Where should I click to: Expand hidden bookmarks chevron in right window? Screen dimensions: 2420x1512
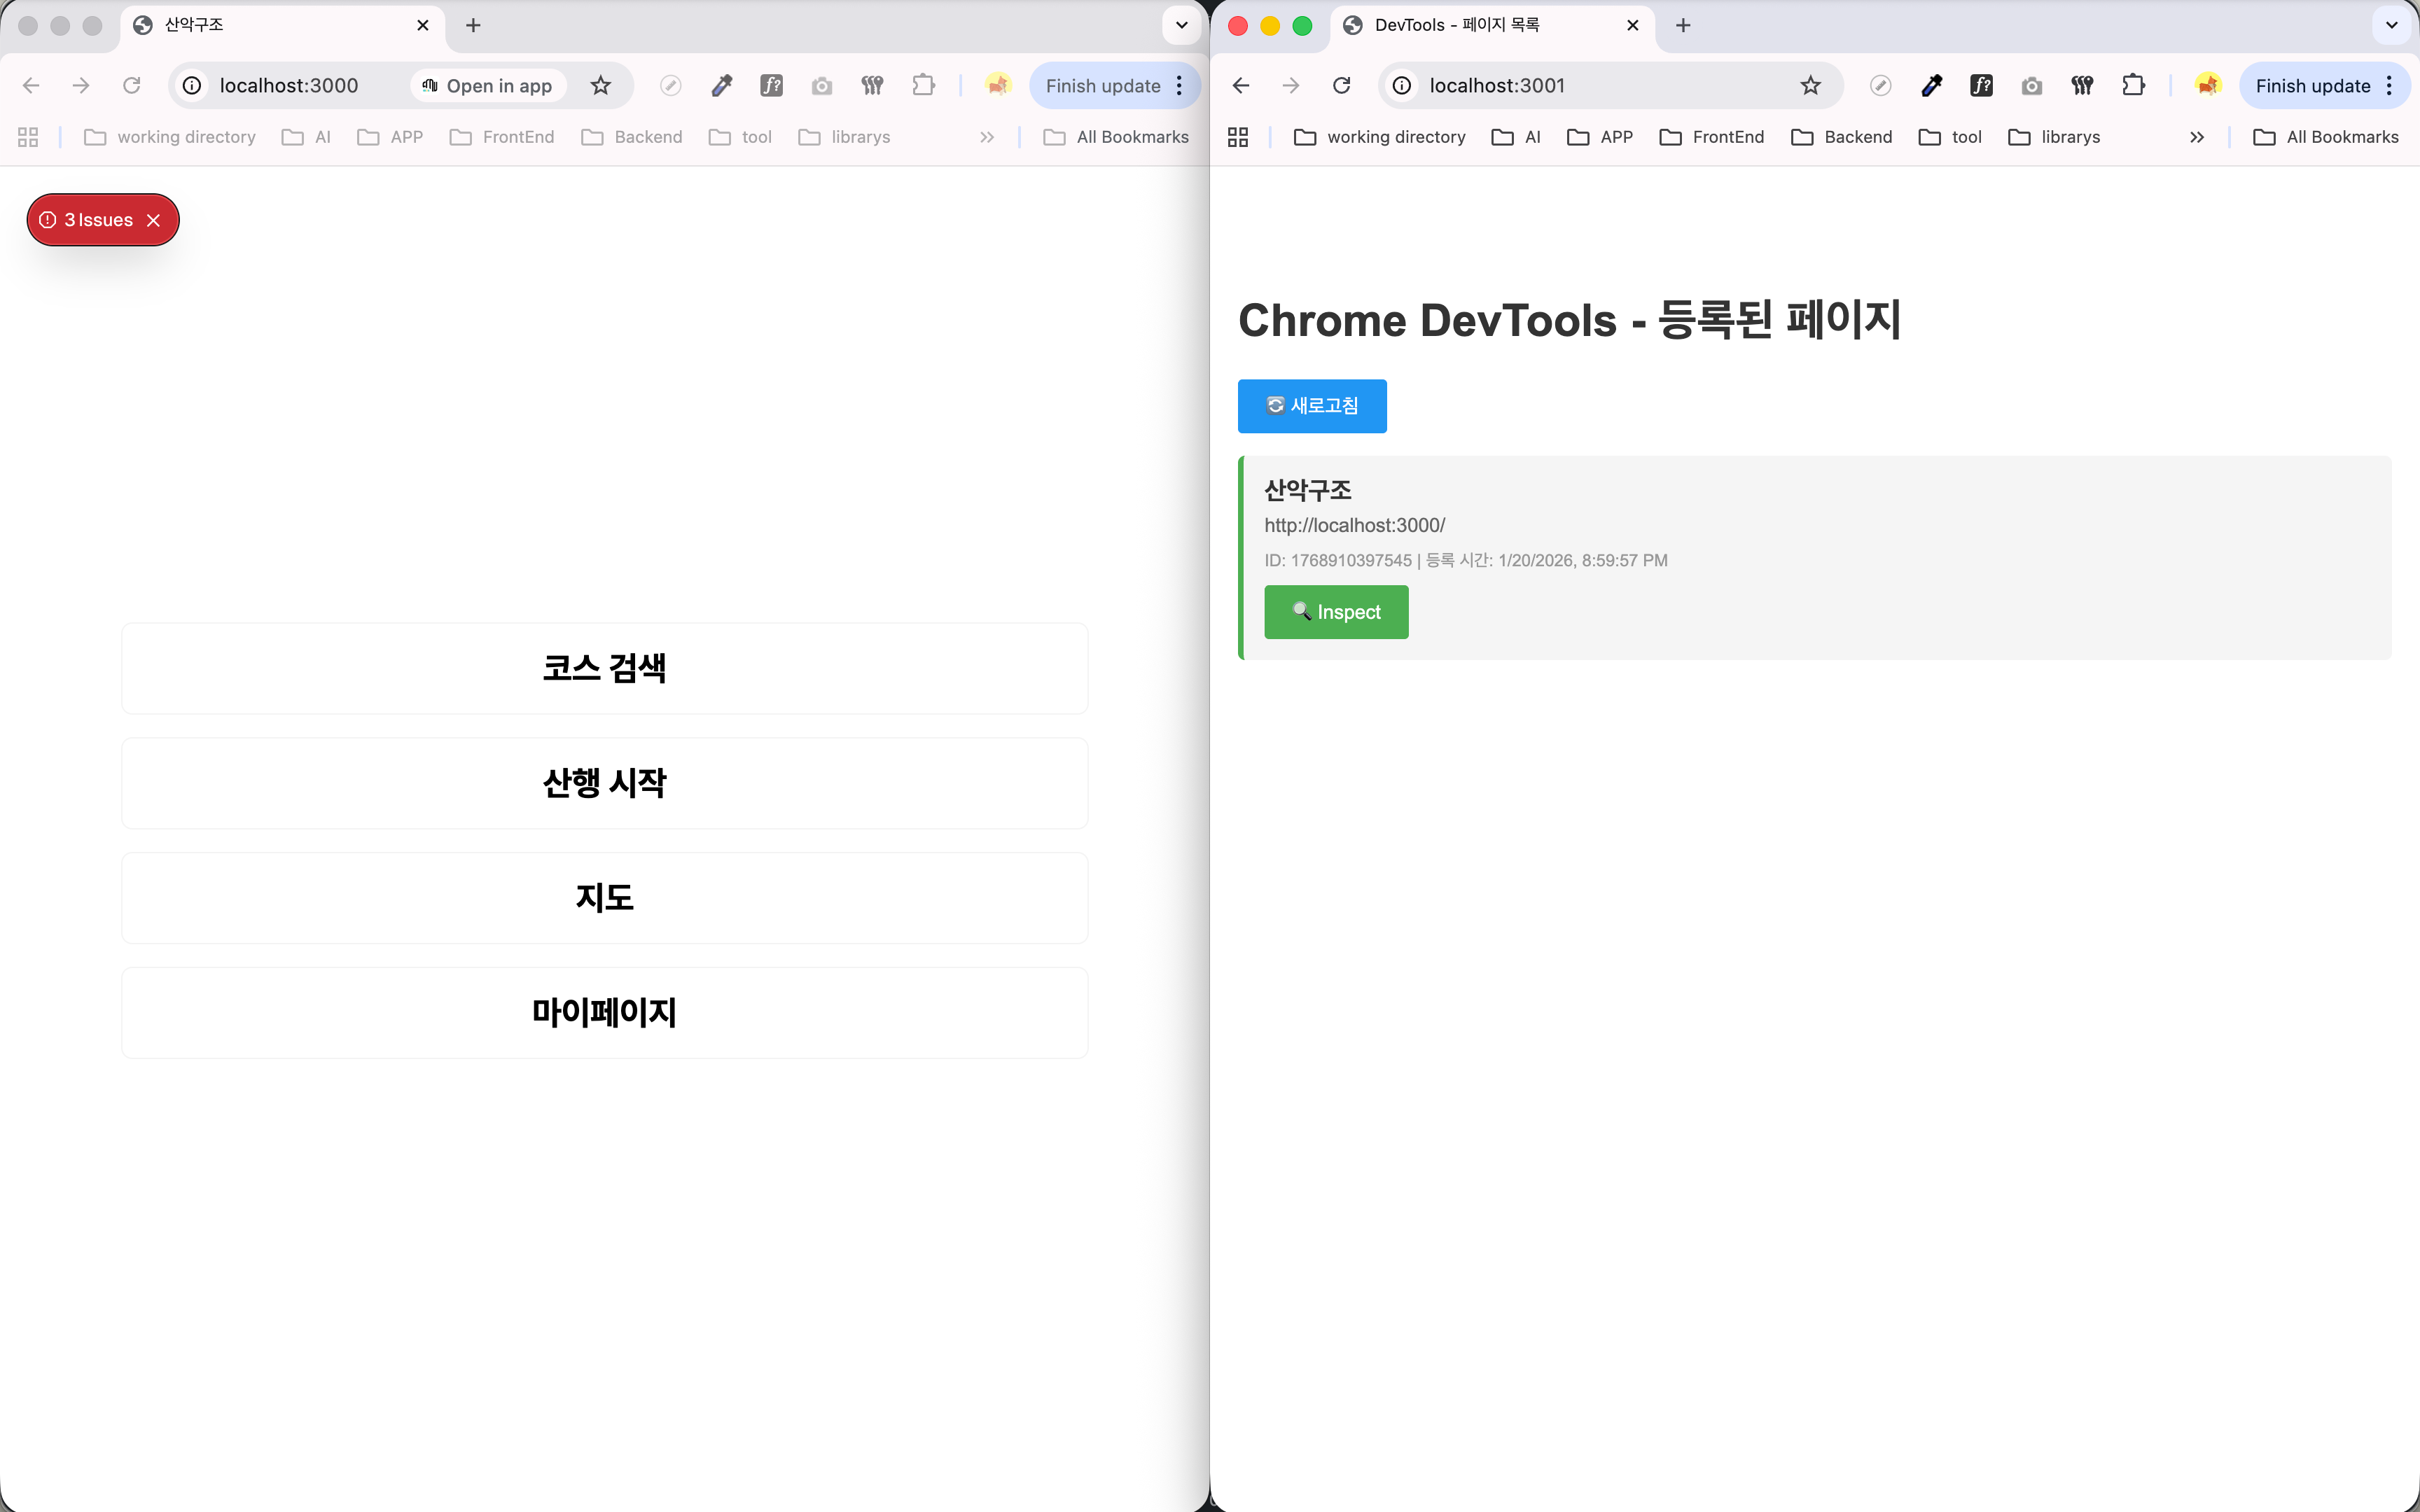tap(2196, 137)
